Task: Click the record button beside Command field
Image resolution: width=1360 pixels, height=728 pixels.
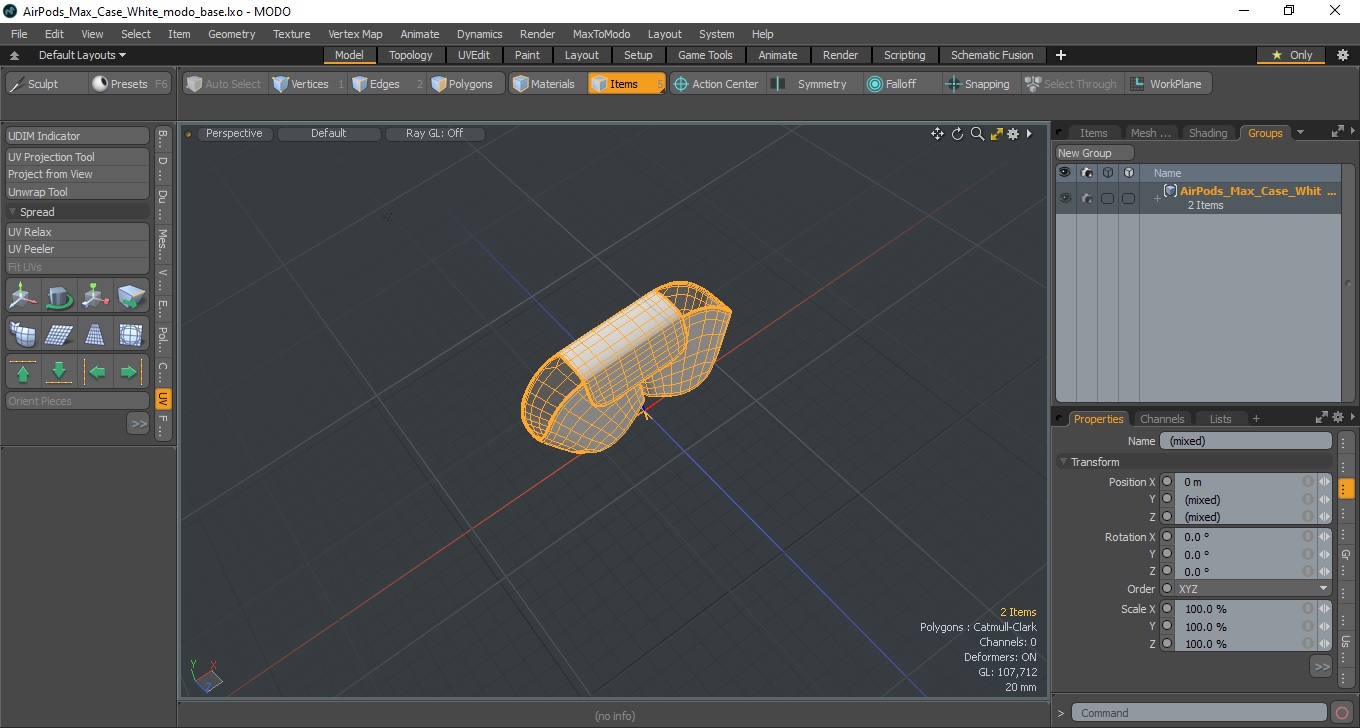Action: tap(1343, 713)
